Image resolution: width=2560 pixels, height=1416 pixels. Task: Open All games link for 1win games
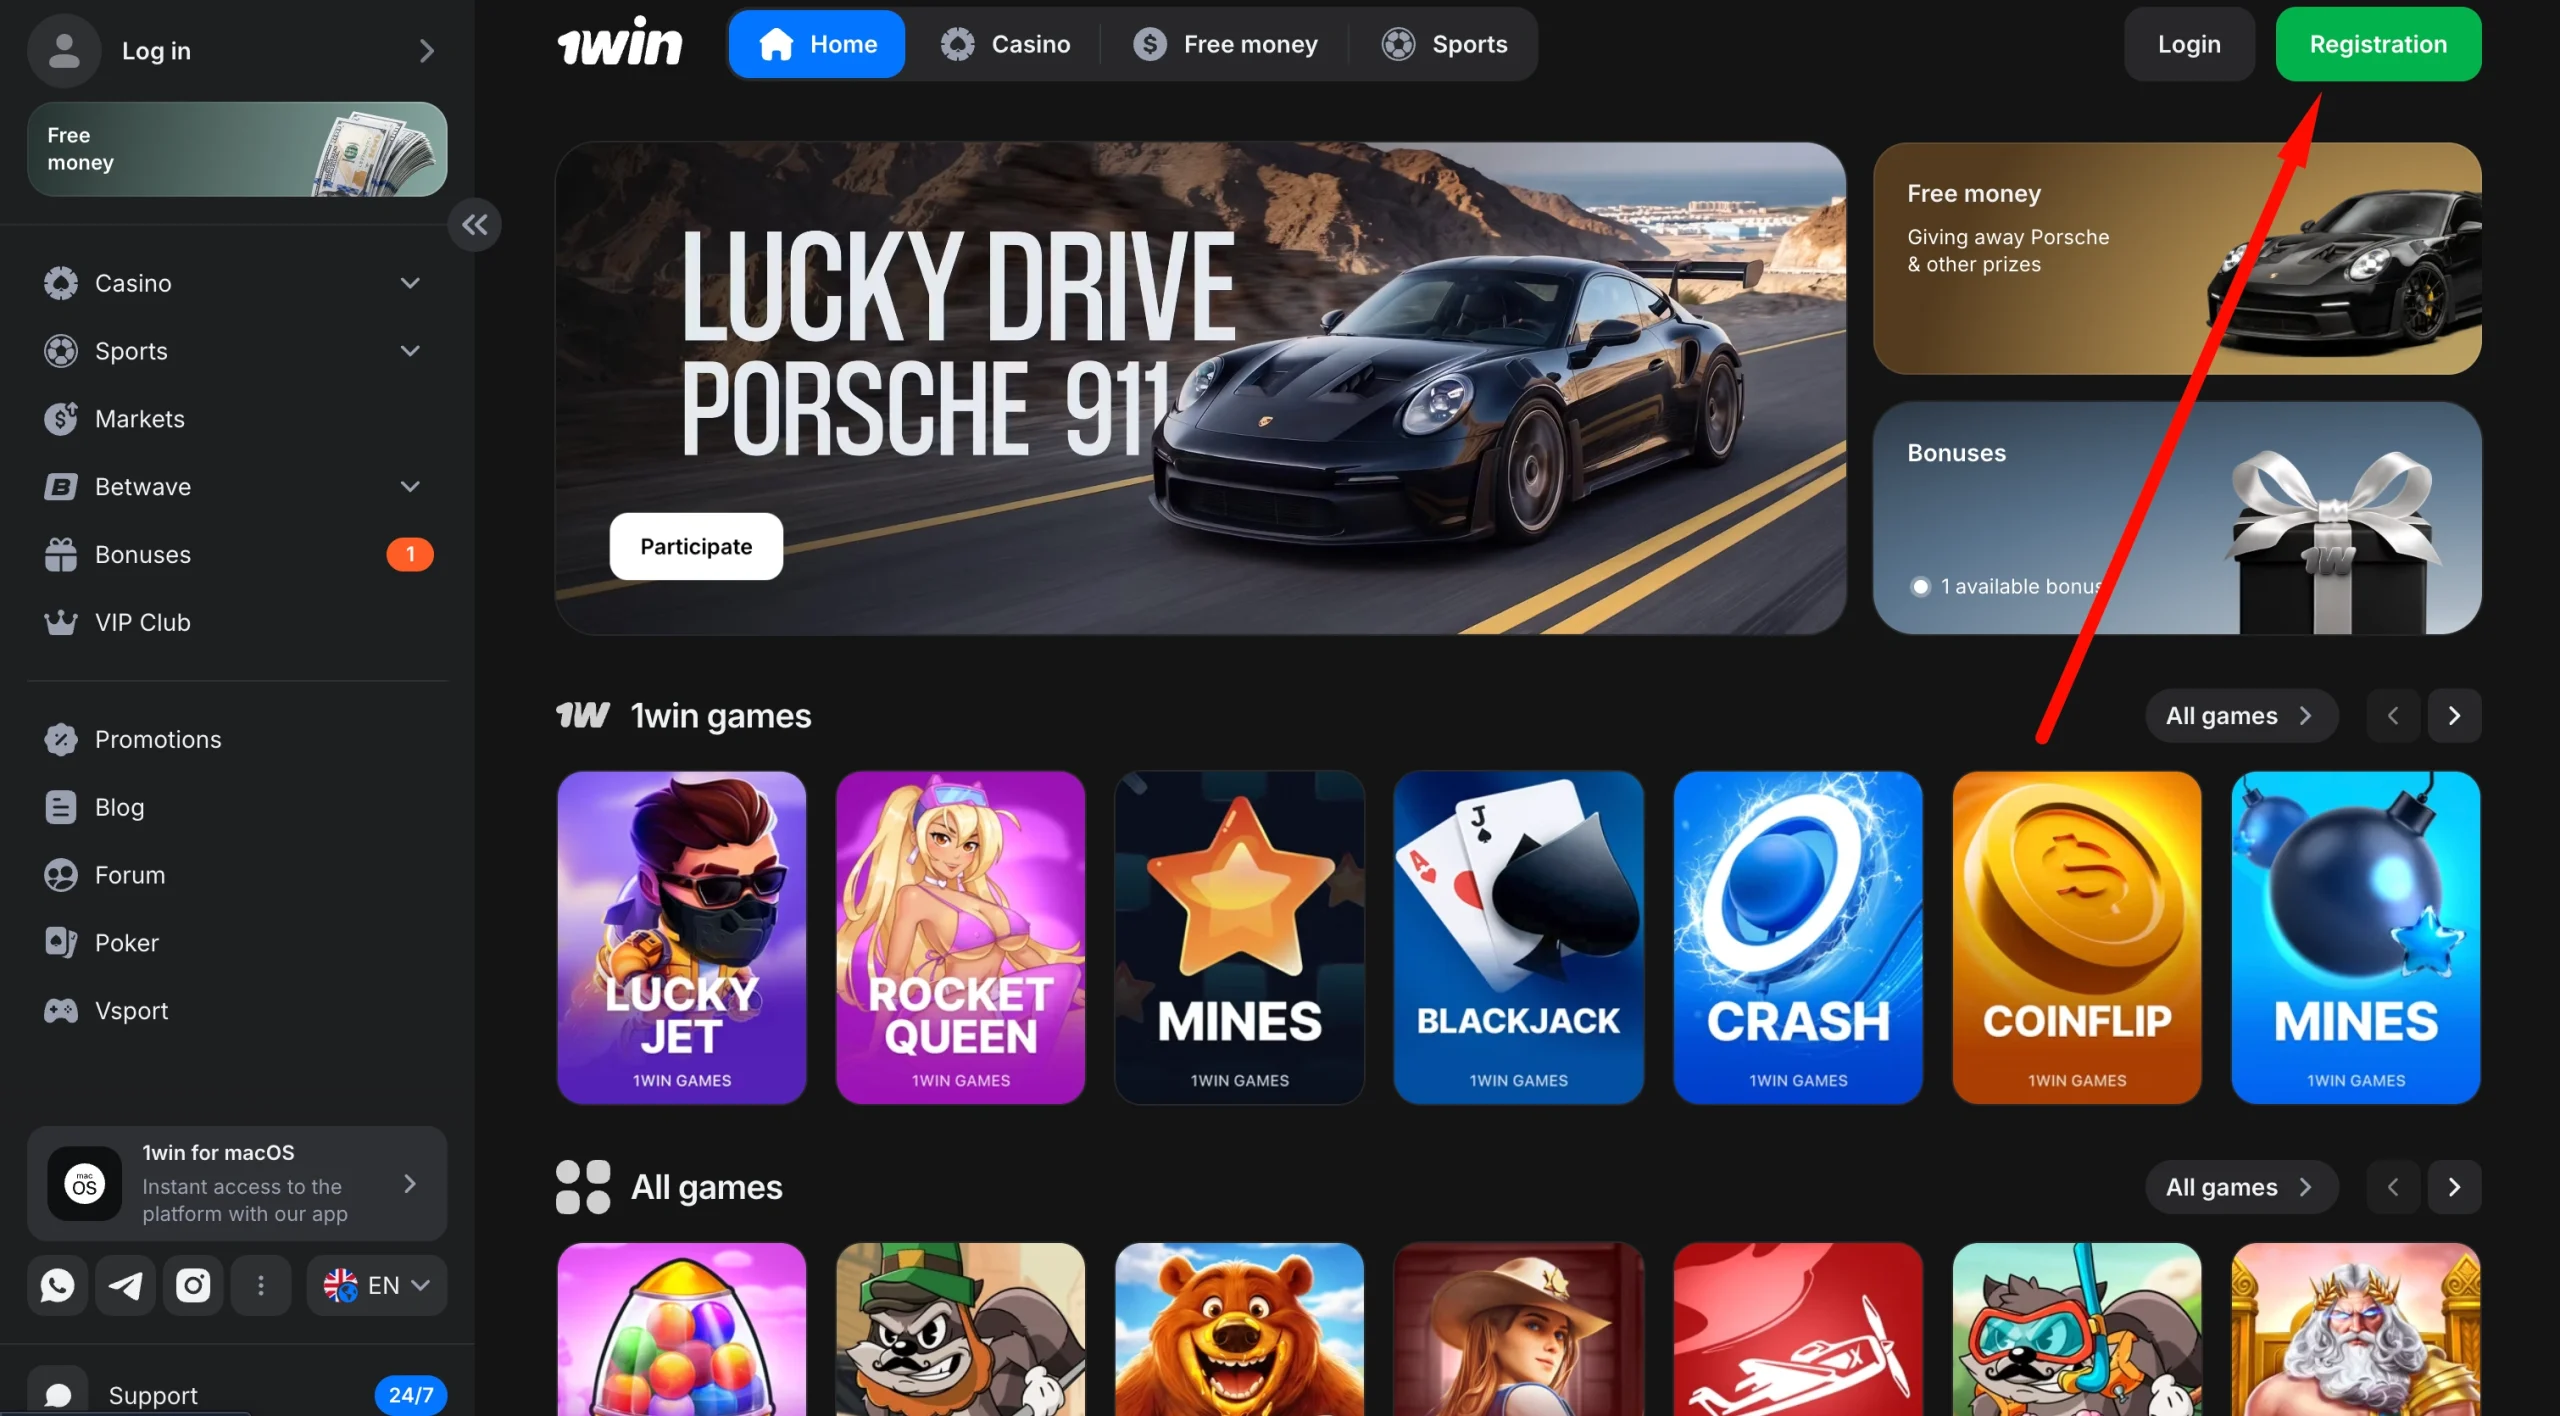[x=2241, y=716]
